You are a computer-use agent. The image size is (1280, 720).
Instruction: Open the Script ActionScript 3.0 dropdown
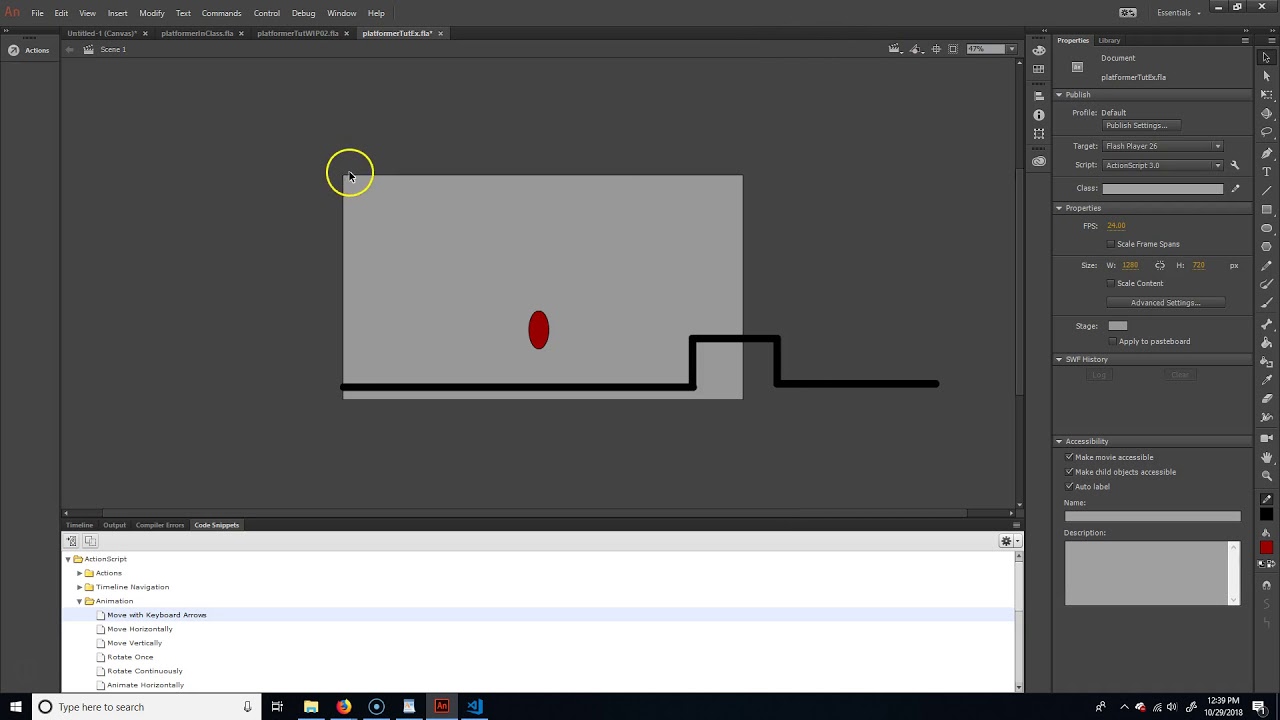point(1162,165)
